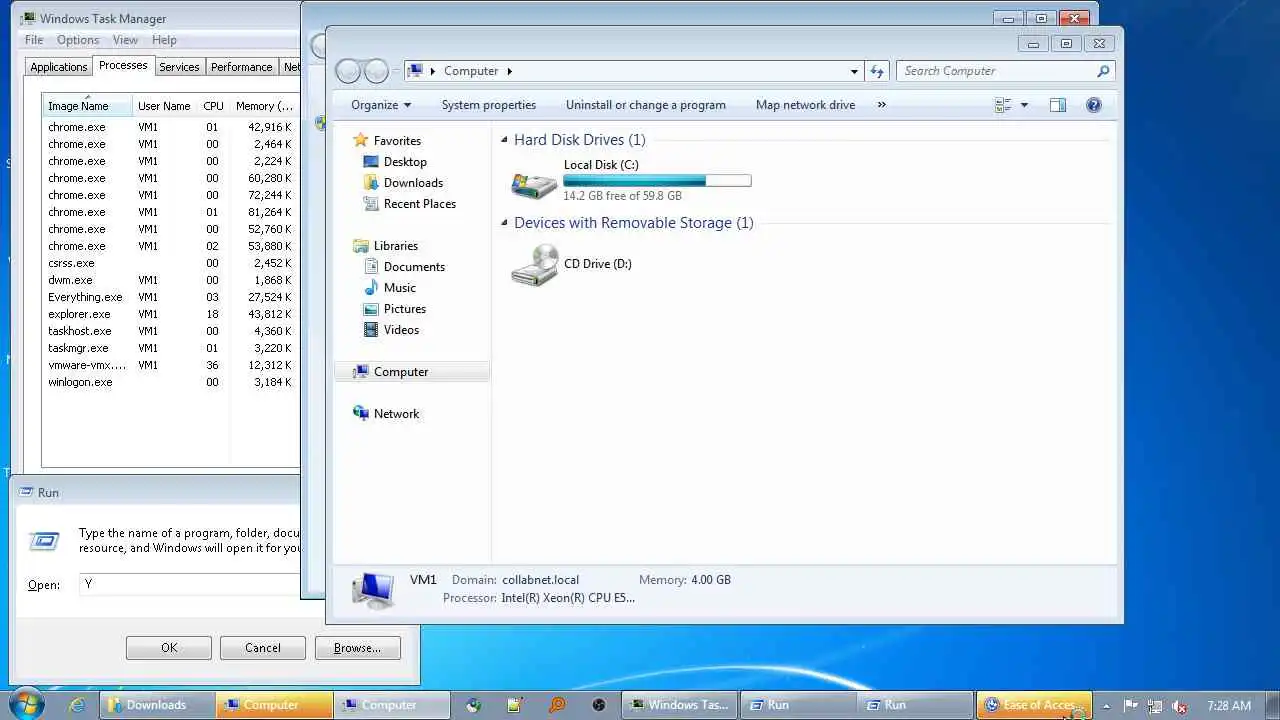
Task: Open the address bar history dropdown
Action: tap(854, 71)
